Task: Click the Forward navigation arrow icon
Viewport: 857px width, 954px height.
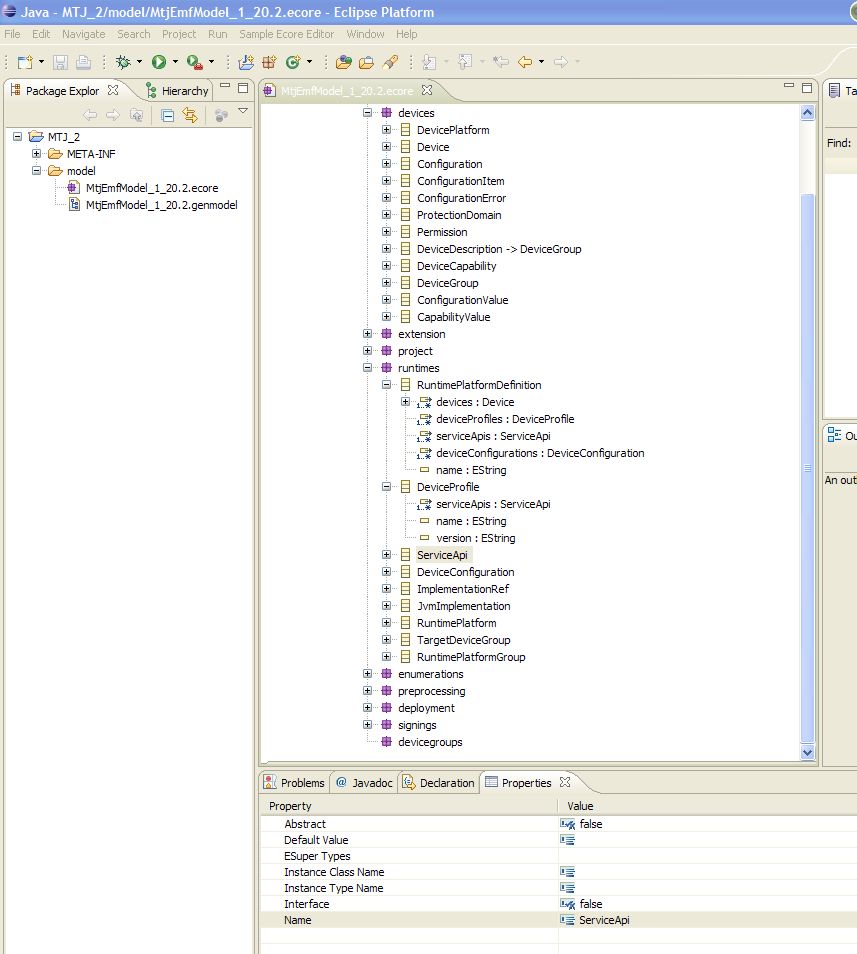Action: click(561, 61)
